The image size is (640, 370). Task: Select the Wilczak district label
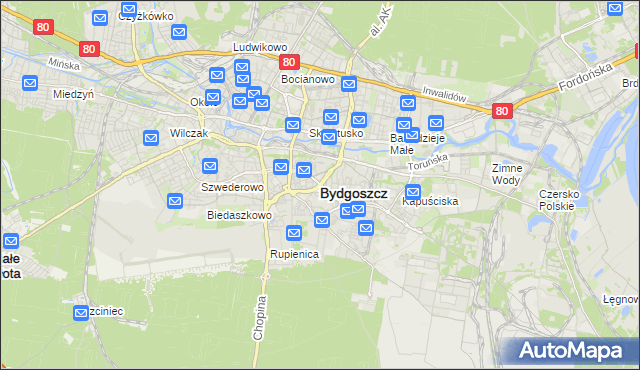tap(189, 133)
